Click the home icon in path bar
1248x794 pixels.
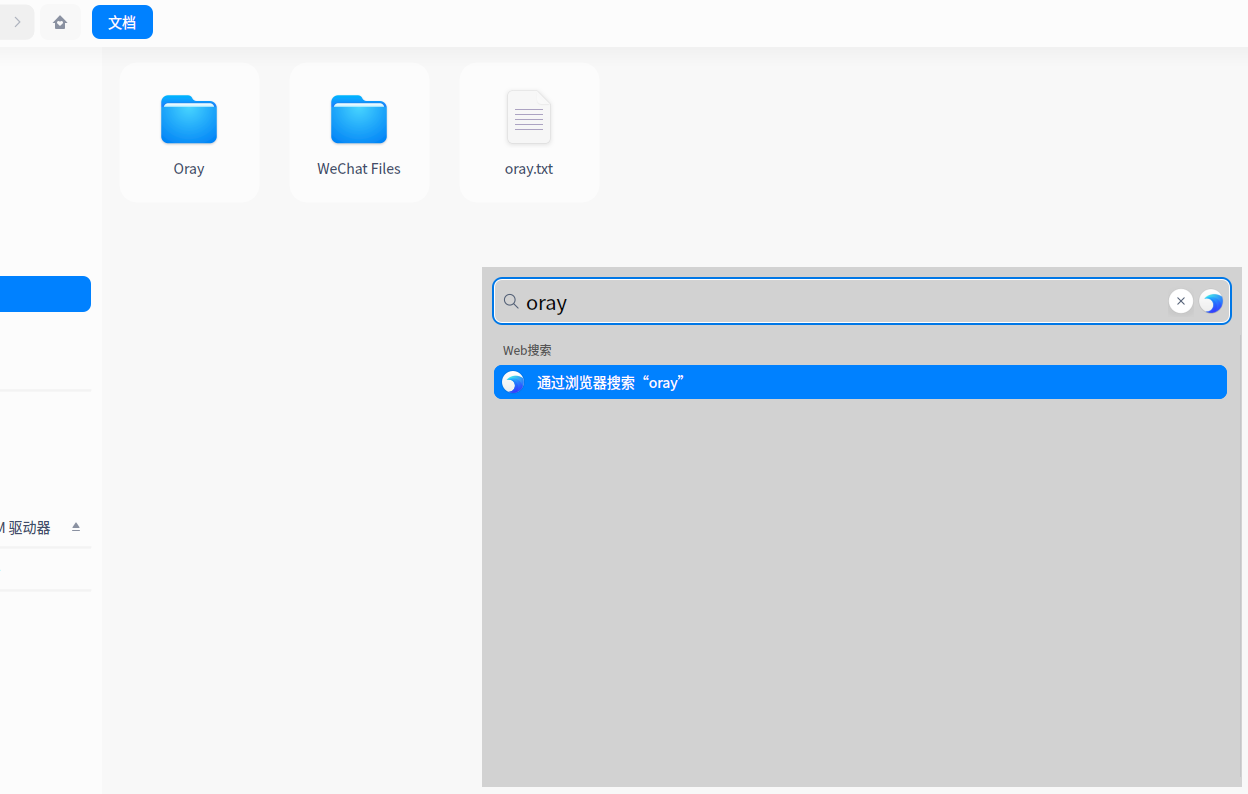pyautogui.click(x=60, y=22)
